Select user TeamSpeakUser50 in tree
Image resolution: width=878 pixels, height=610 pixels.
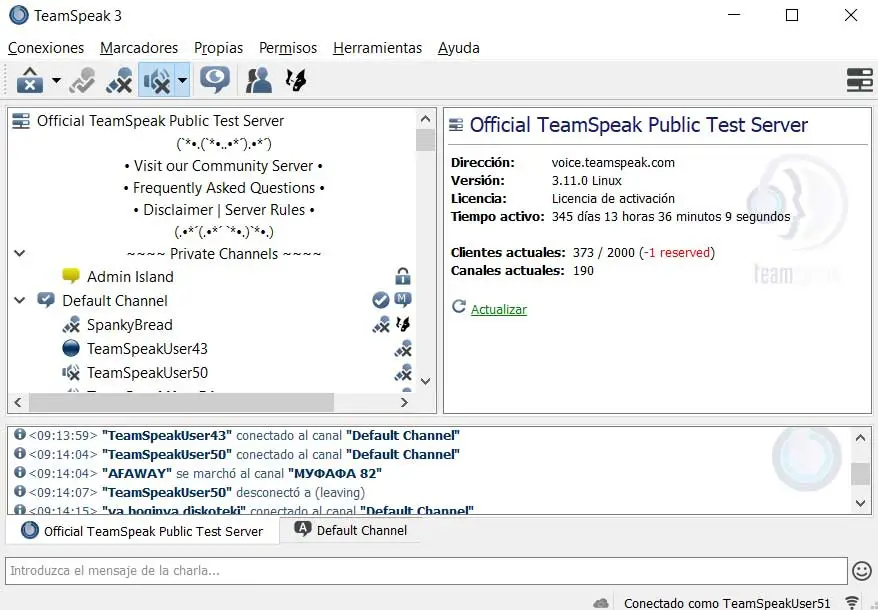(147, 373)
